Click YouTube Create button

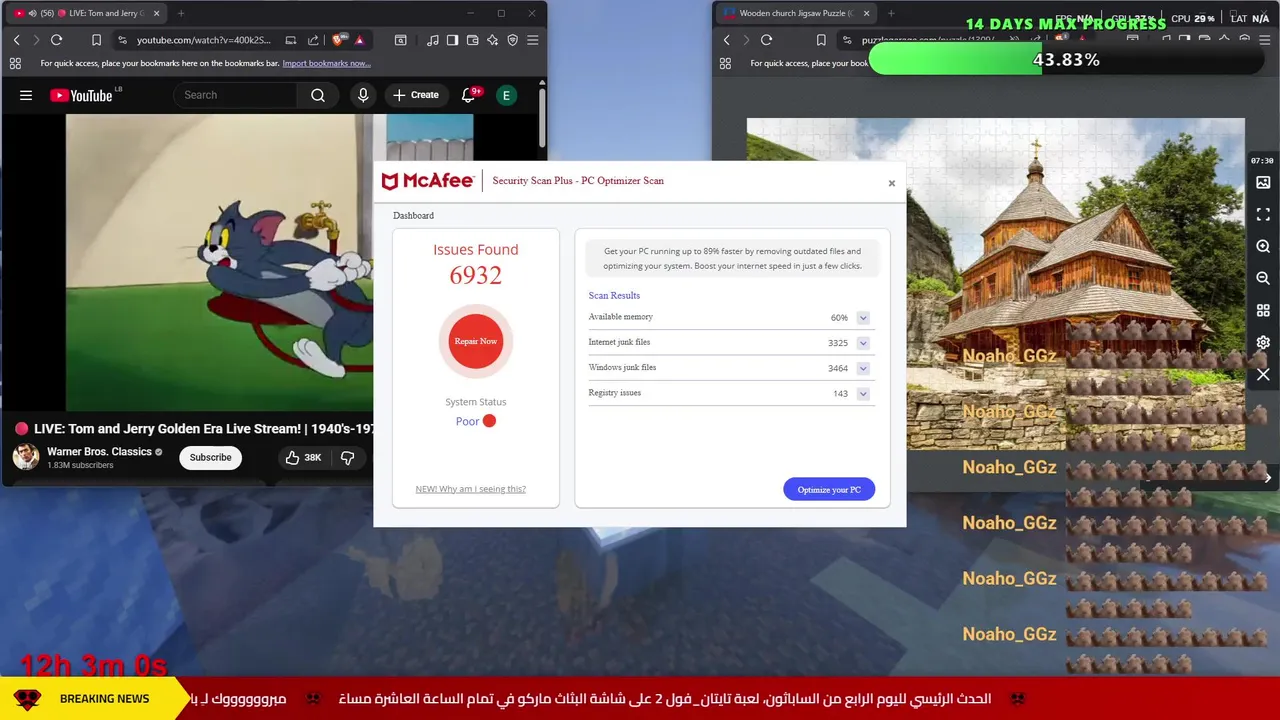tap(416, 95)
